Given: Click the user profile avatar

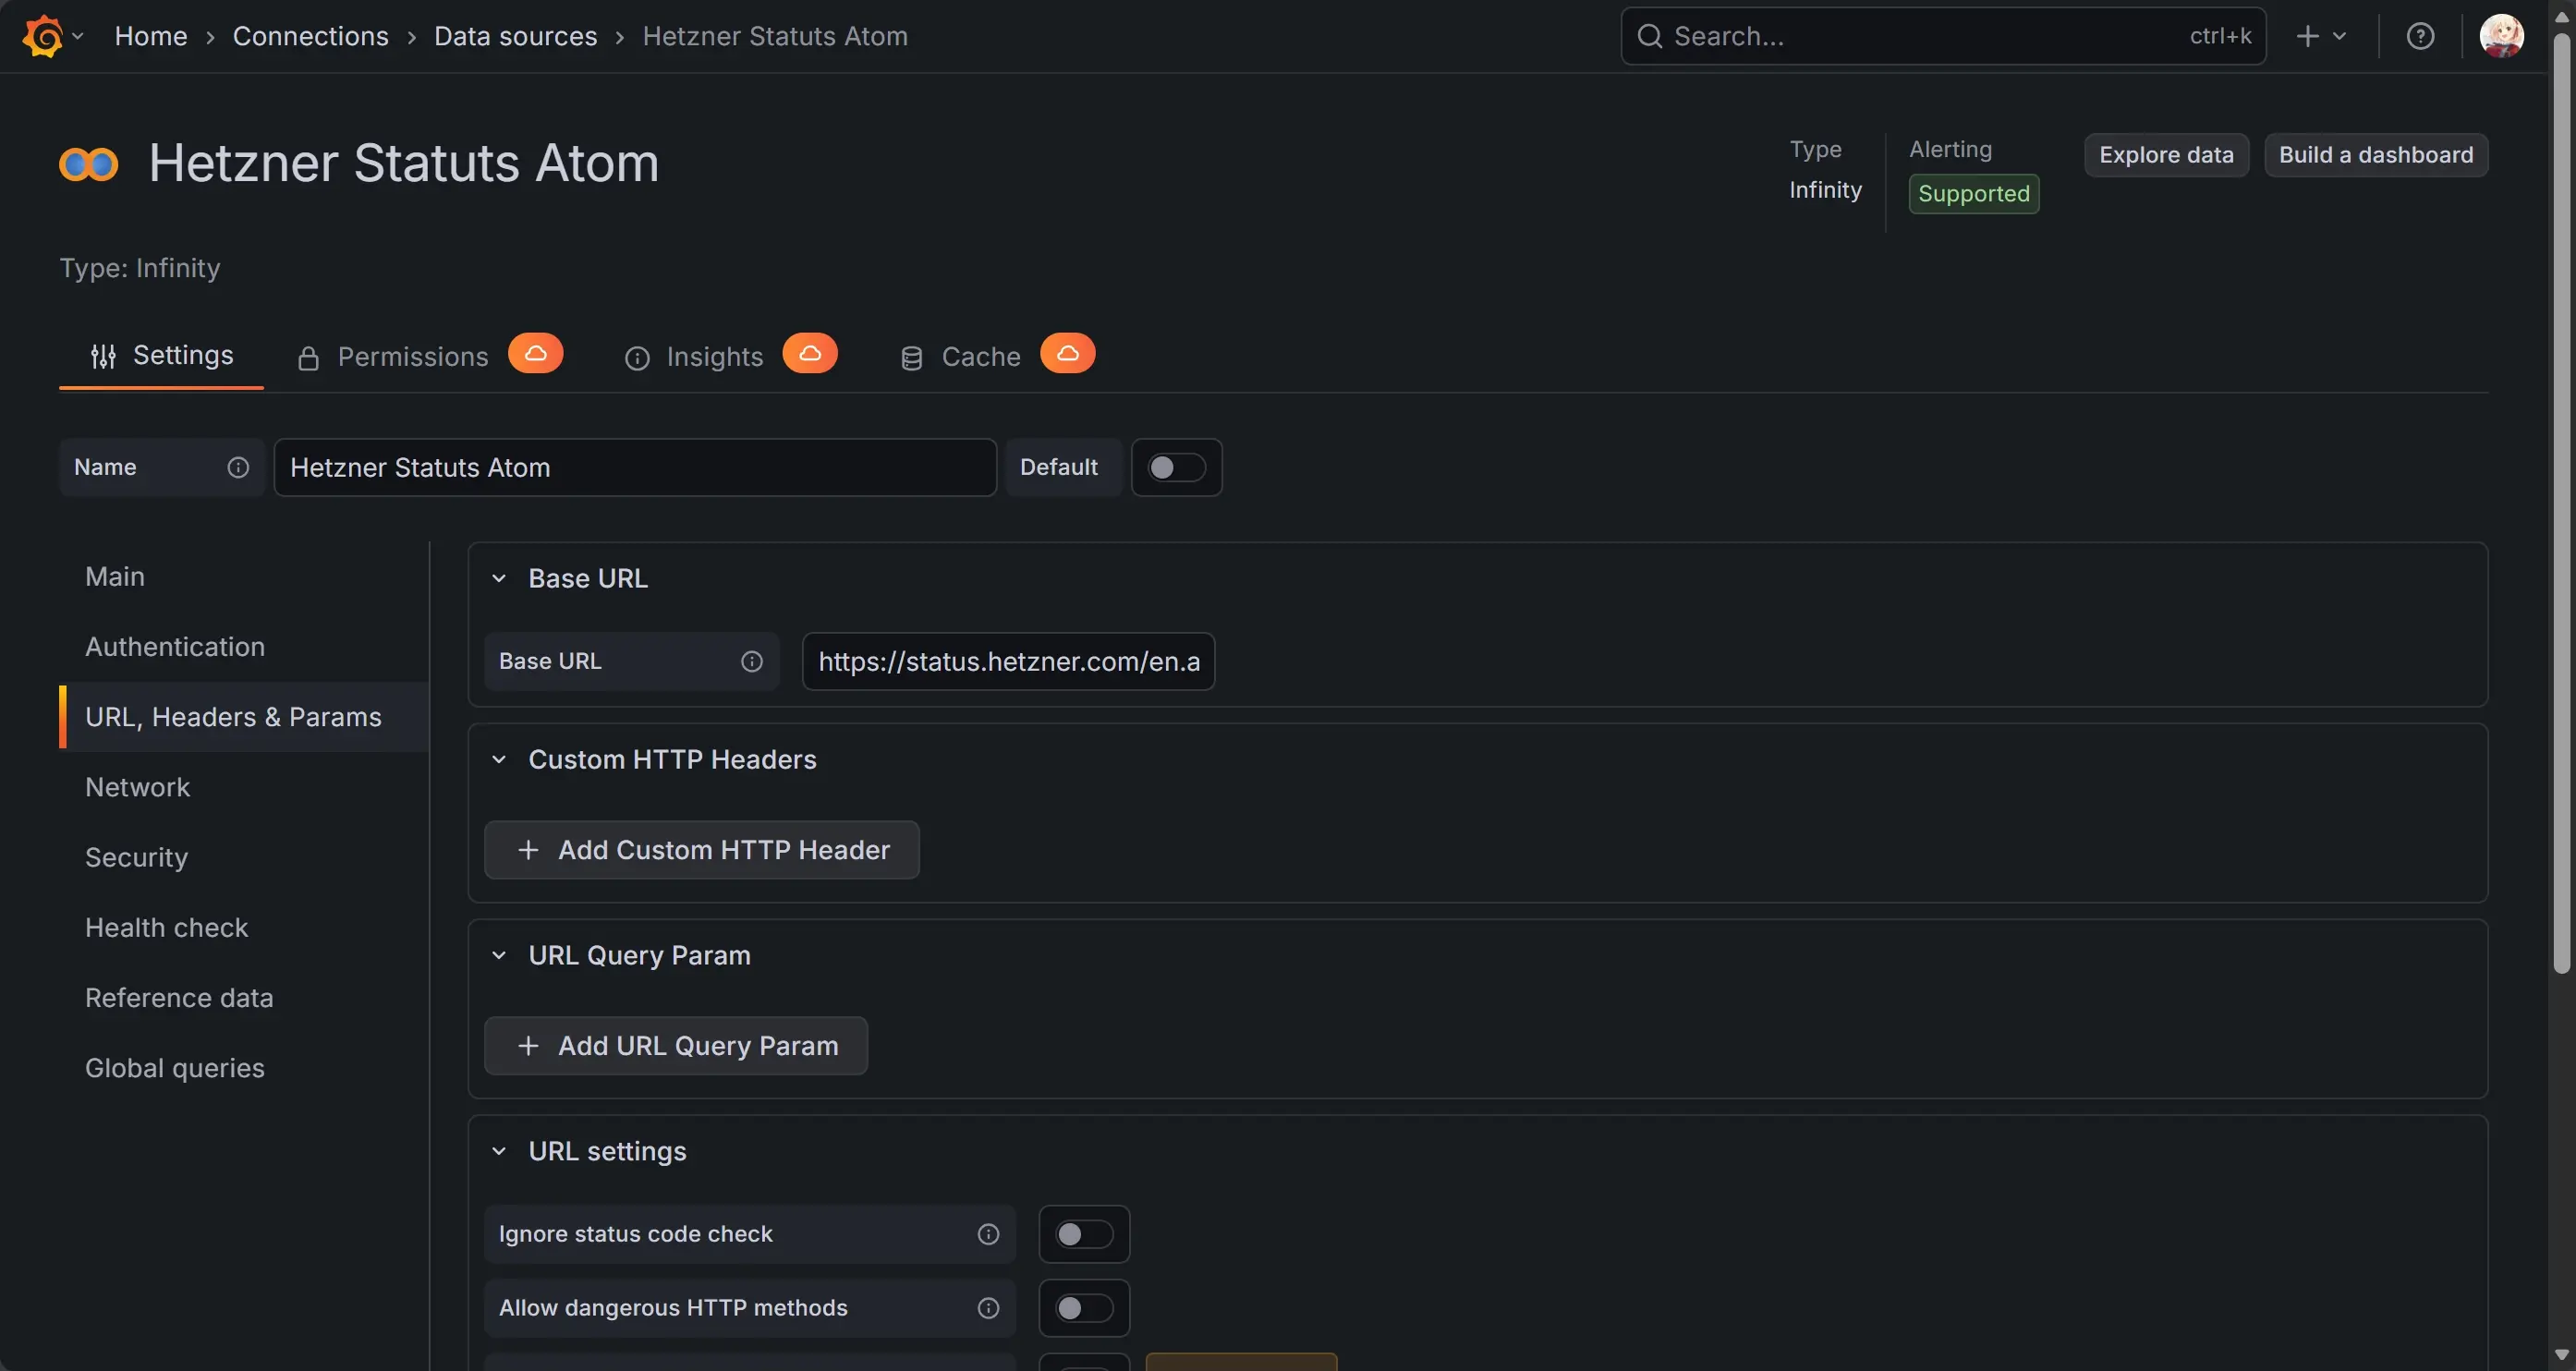Looking at the screenshot, I should click(x=2500, y=36).
